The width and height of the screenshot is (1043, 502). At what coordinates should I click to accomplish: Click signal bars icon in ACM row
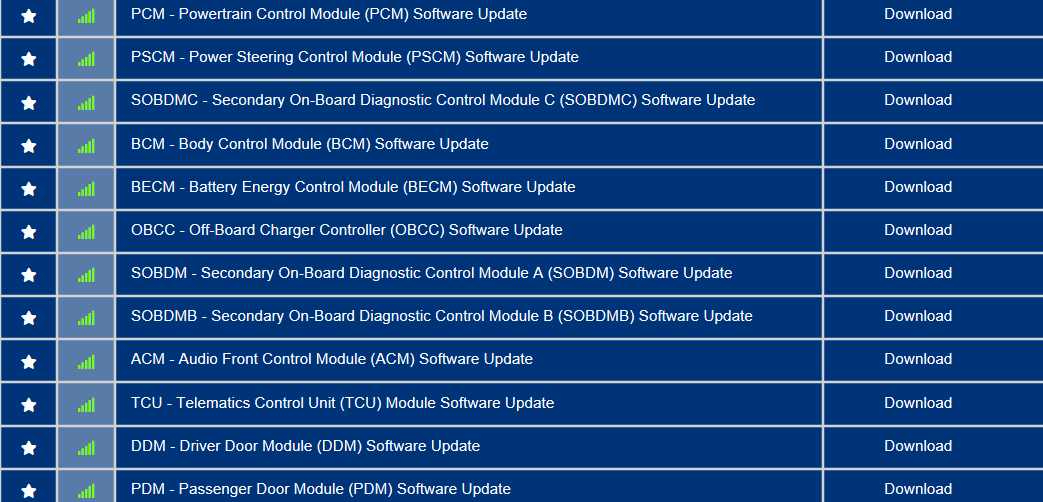click(86, 361)
